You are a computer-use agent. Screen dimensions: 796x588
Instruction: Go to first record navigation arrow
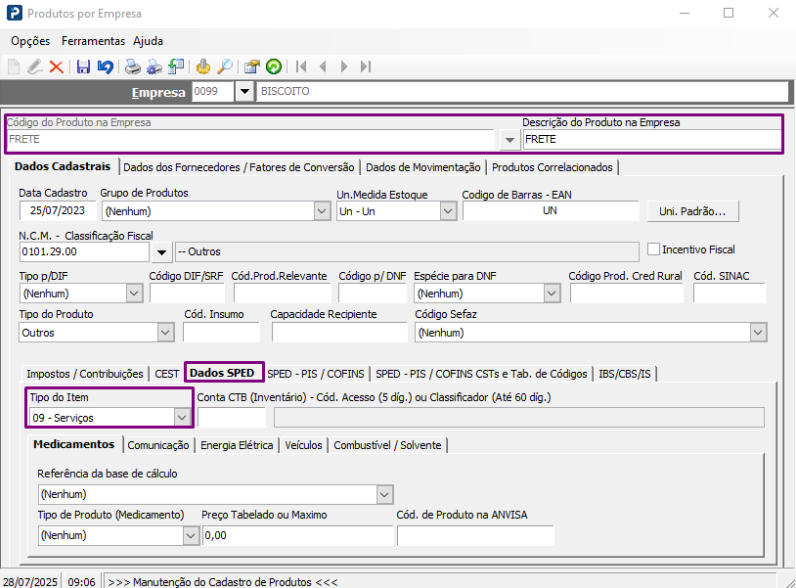click(300, 67)
